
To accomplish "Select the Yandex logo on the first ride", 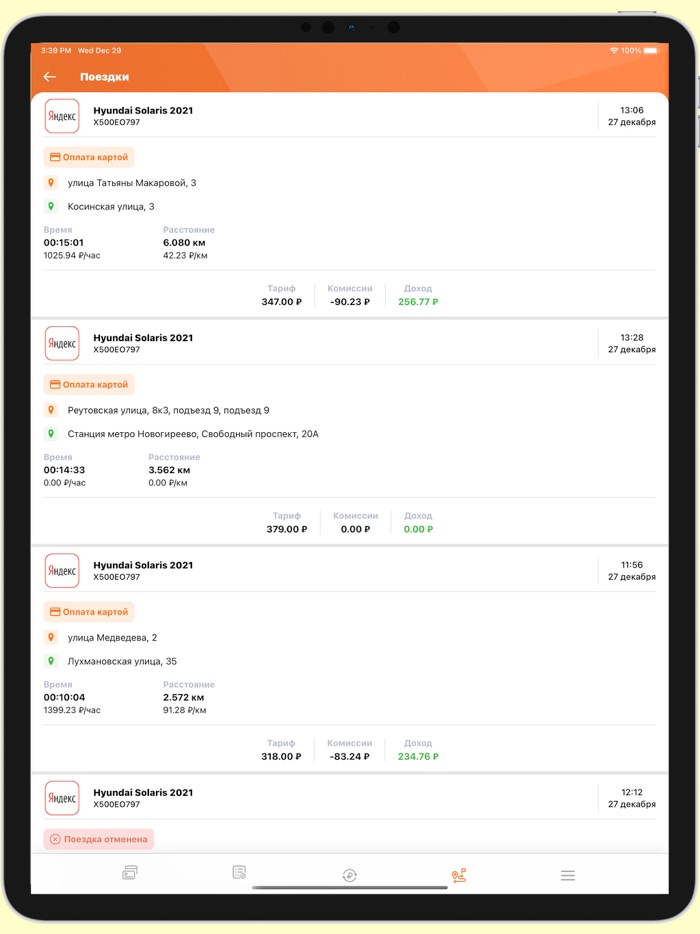I will pos(61,116).
